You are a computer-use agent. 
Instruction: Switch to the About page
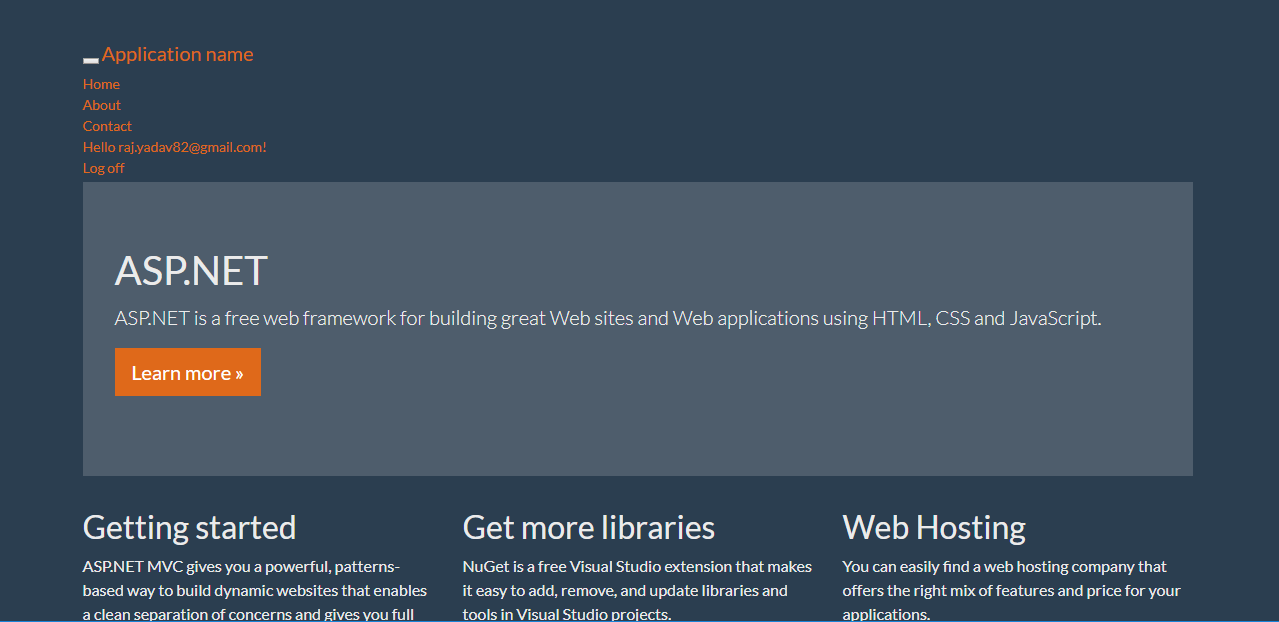(101, 105)
